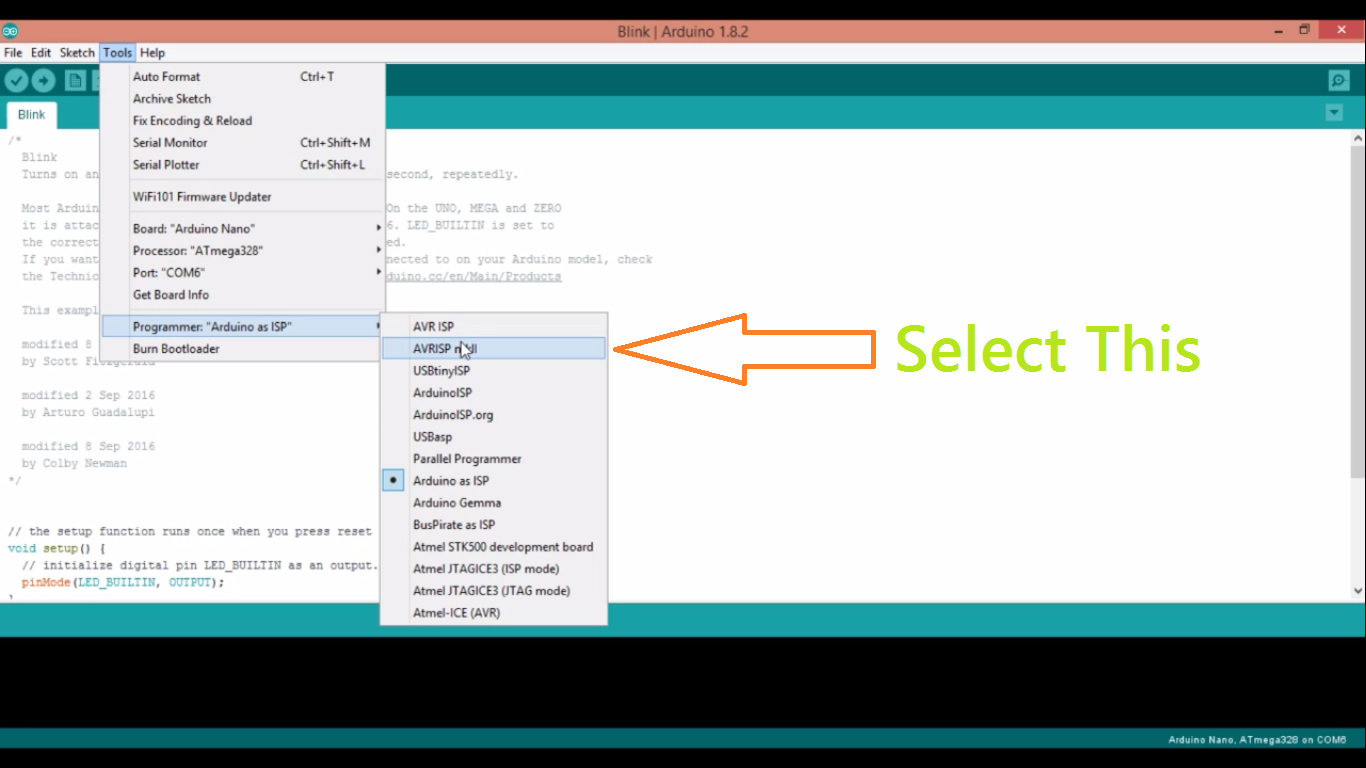
Task: Create a new sketch using the toolbar icon
Action: tap(75, 80)
